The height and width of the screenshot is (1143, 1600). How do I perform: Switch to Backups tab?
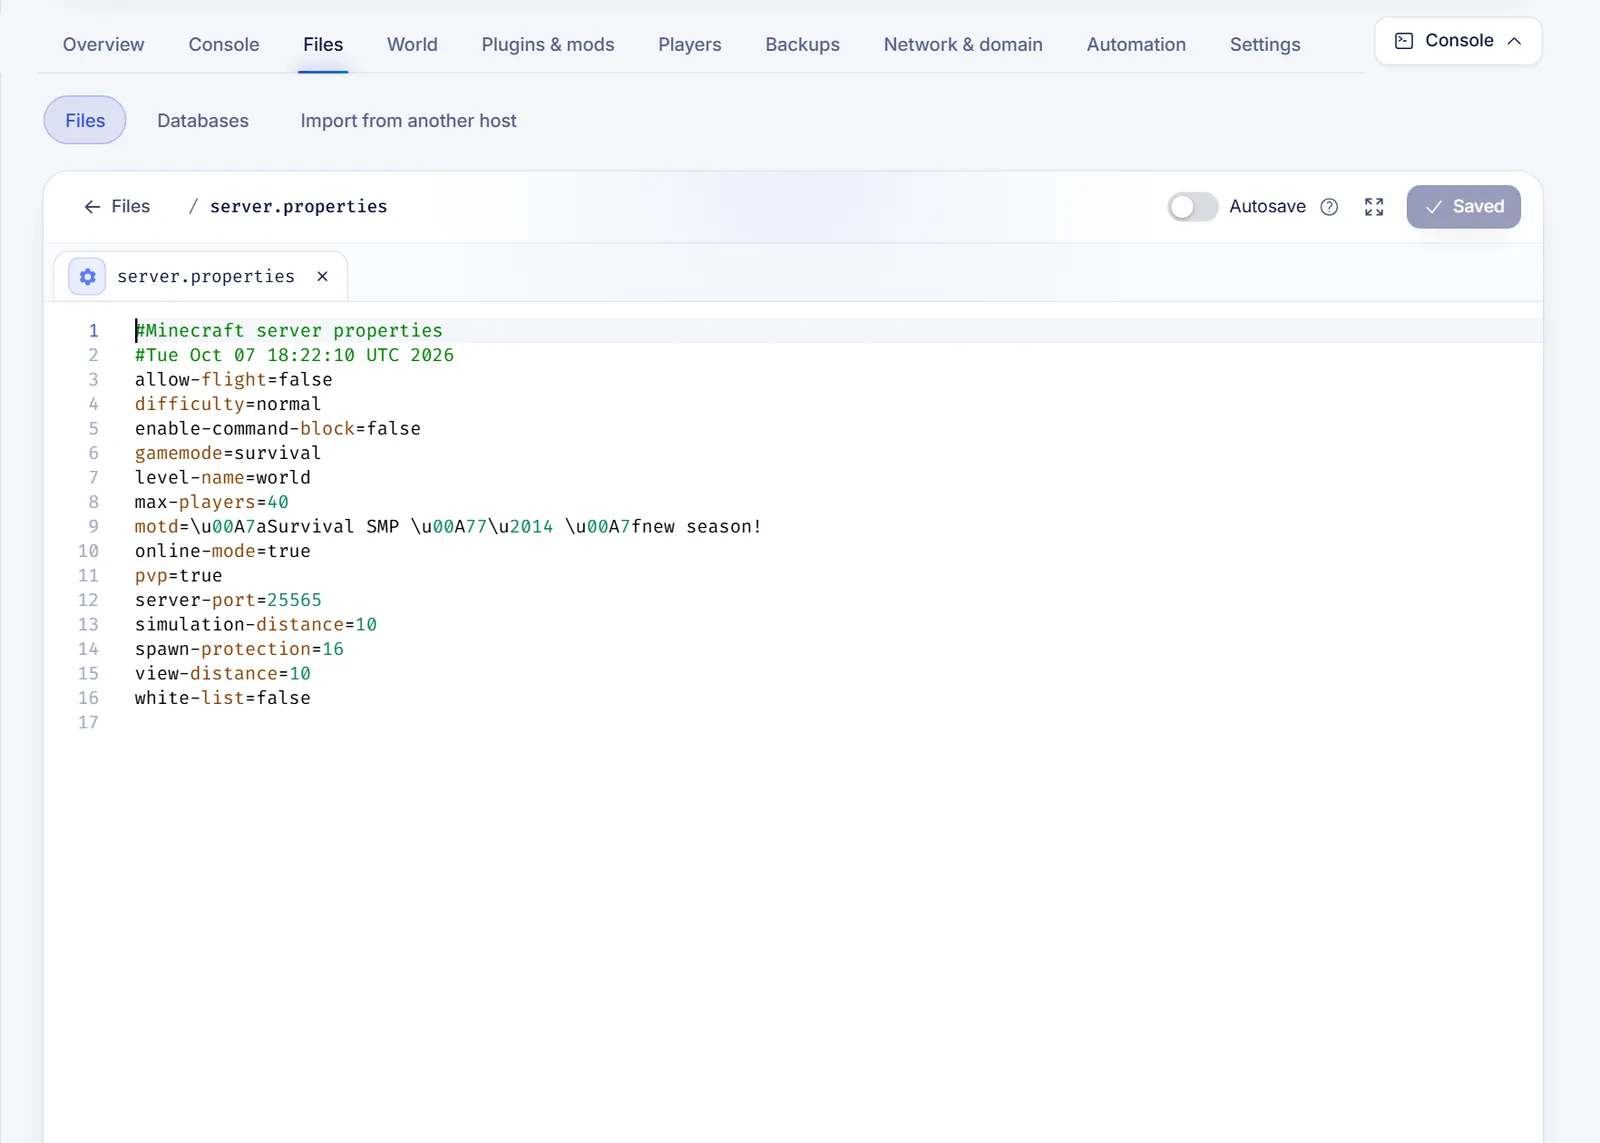pyautogui.click(x=802, y=45)
